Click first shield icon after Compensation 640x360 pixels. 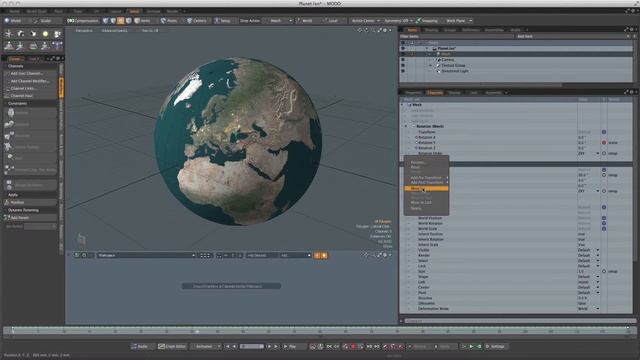[x=106, y=20]
